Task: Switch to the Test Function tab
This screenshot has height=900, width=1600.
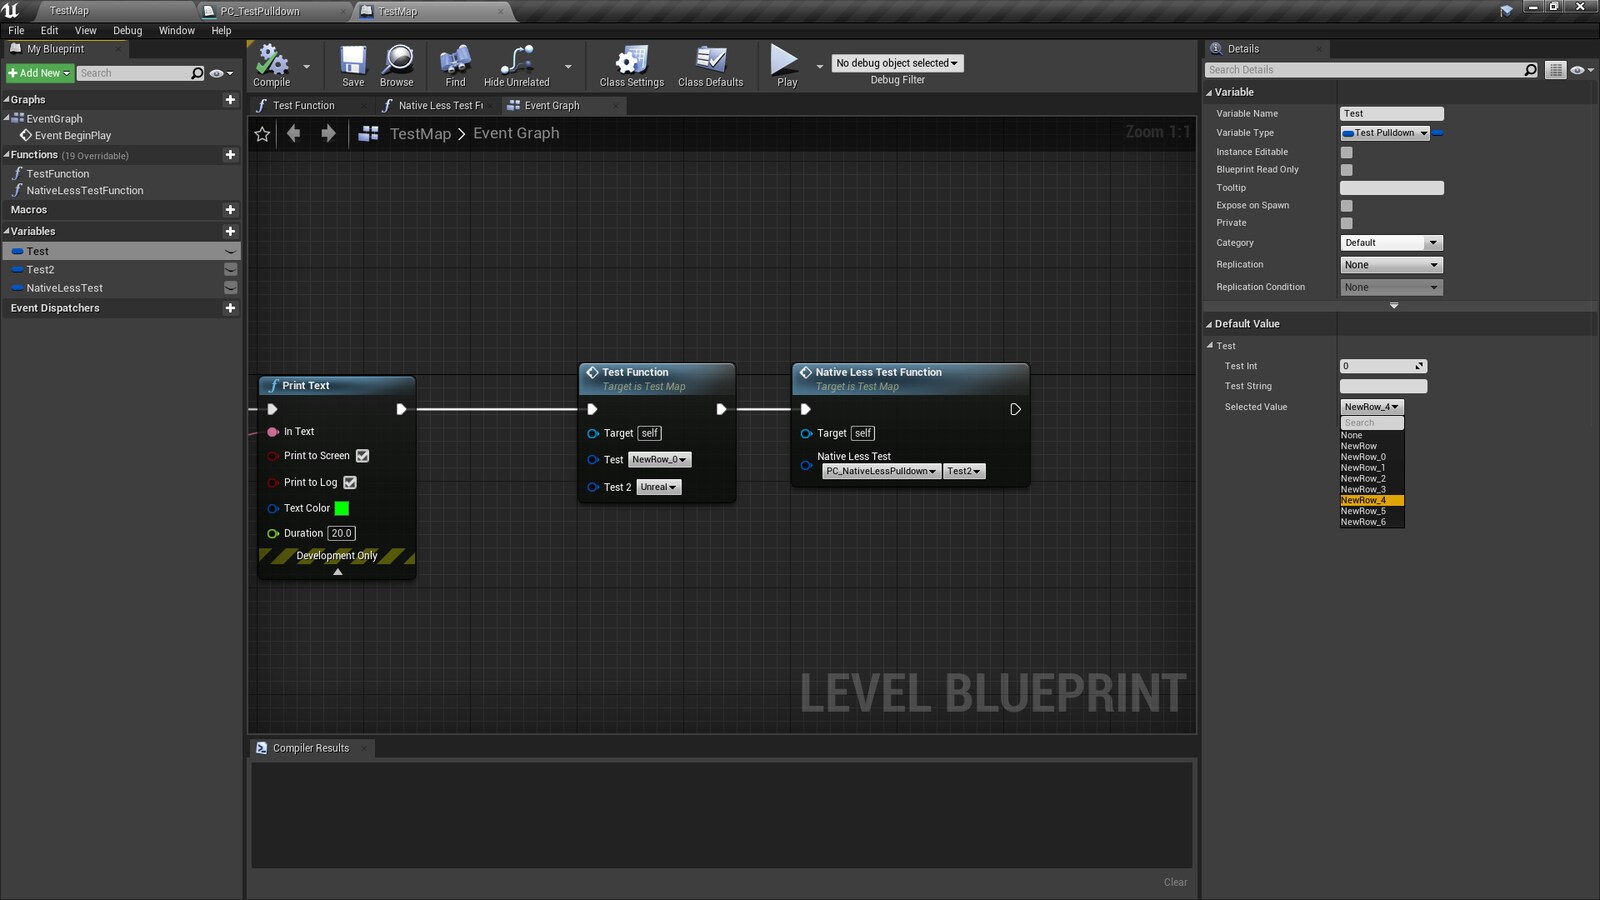Action: pos(303,106)
